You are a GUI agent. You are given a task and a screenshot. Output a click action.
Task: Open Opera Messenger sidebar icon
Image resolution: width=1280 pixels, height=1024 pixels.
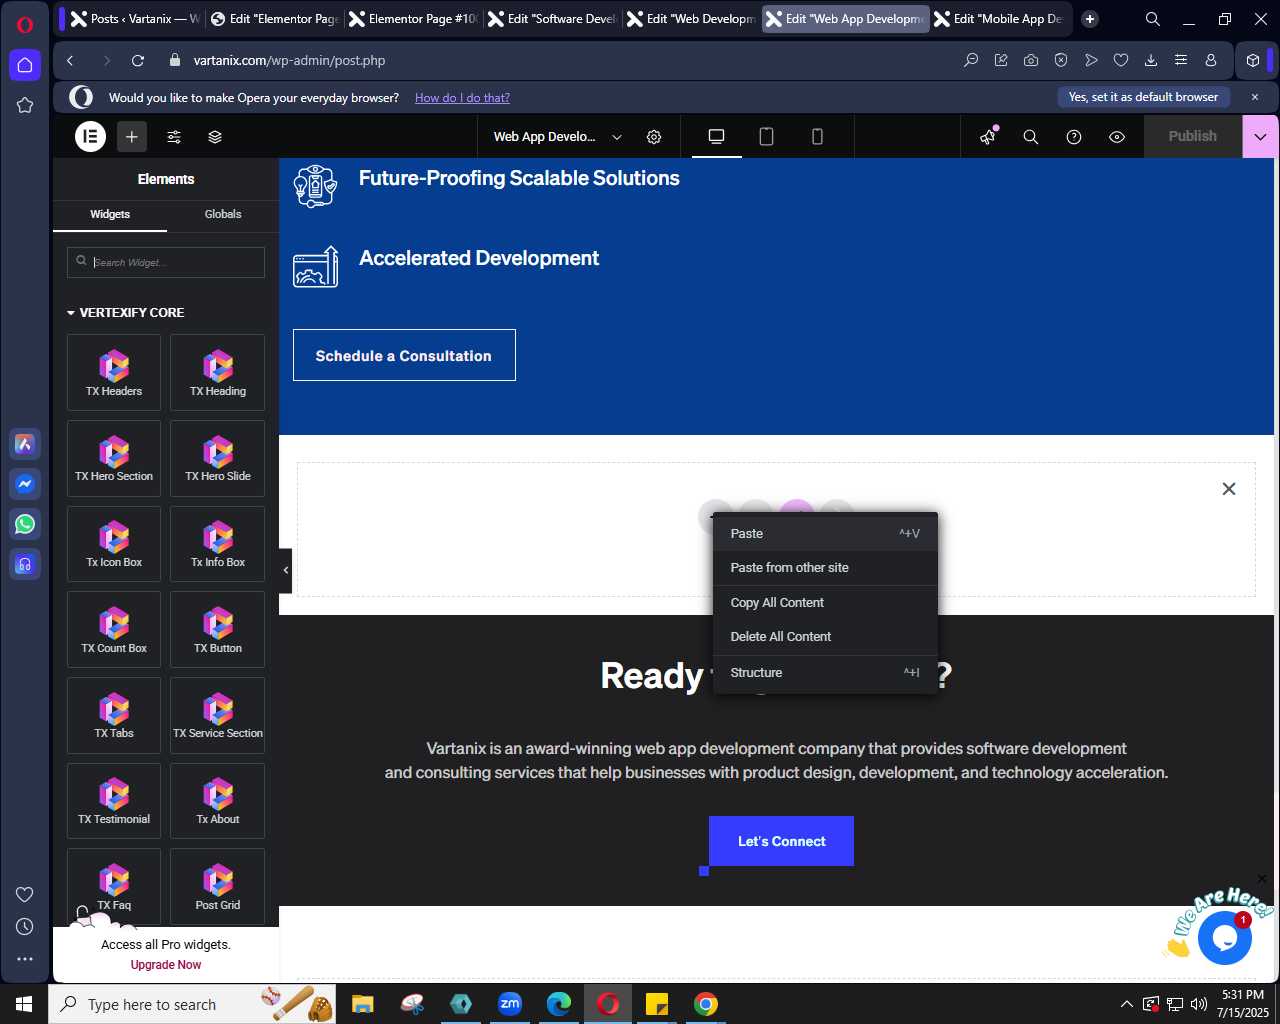click(25, 484)
